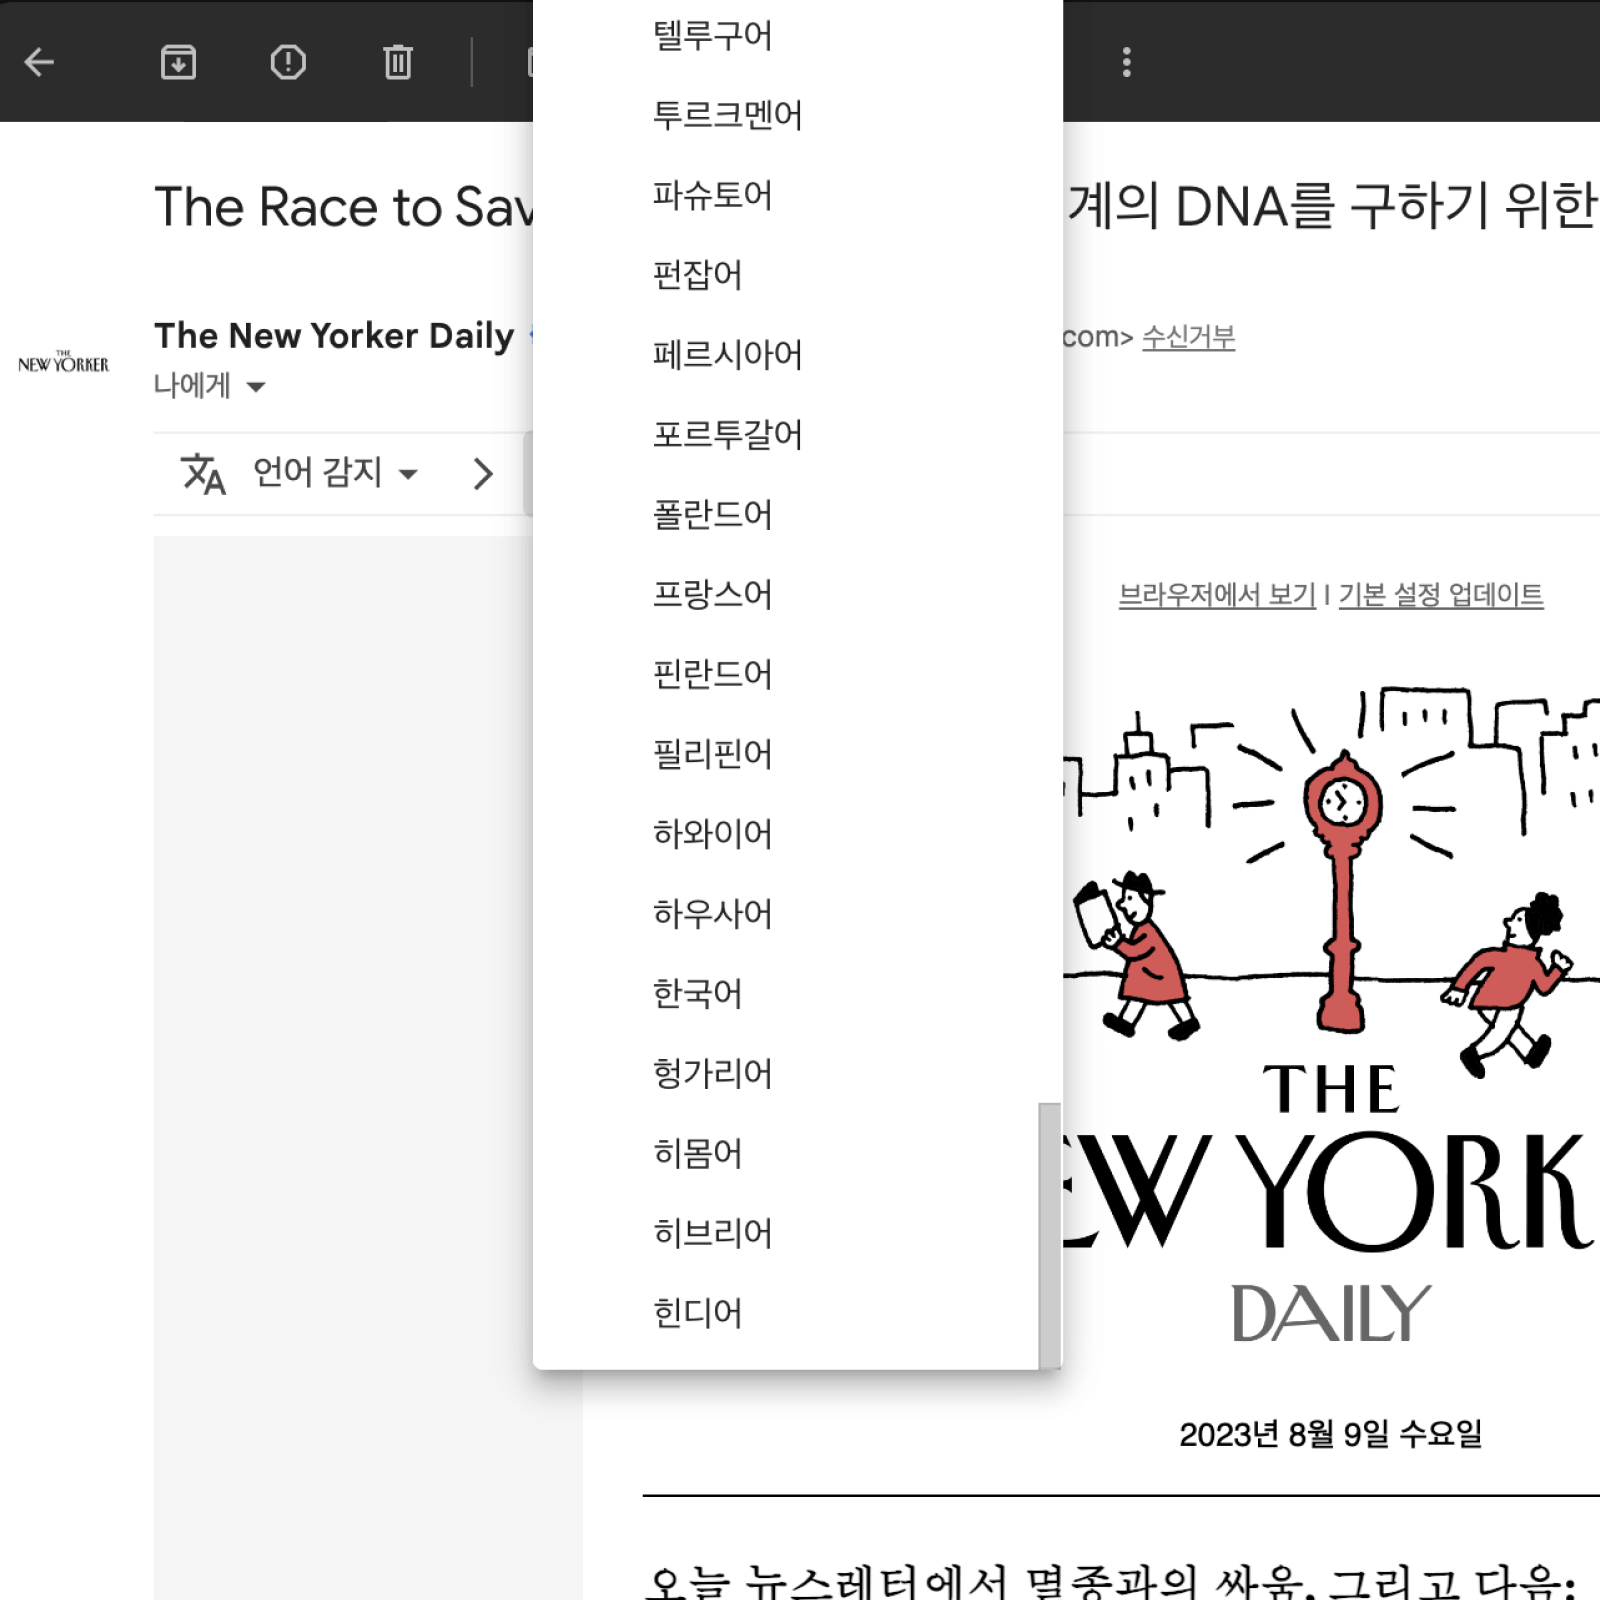Image resolution: width=1600 pixels, height=1600 pixels.
Task: Report spam with the exclamation icon
Action: [288, 62]
